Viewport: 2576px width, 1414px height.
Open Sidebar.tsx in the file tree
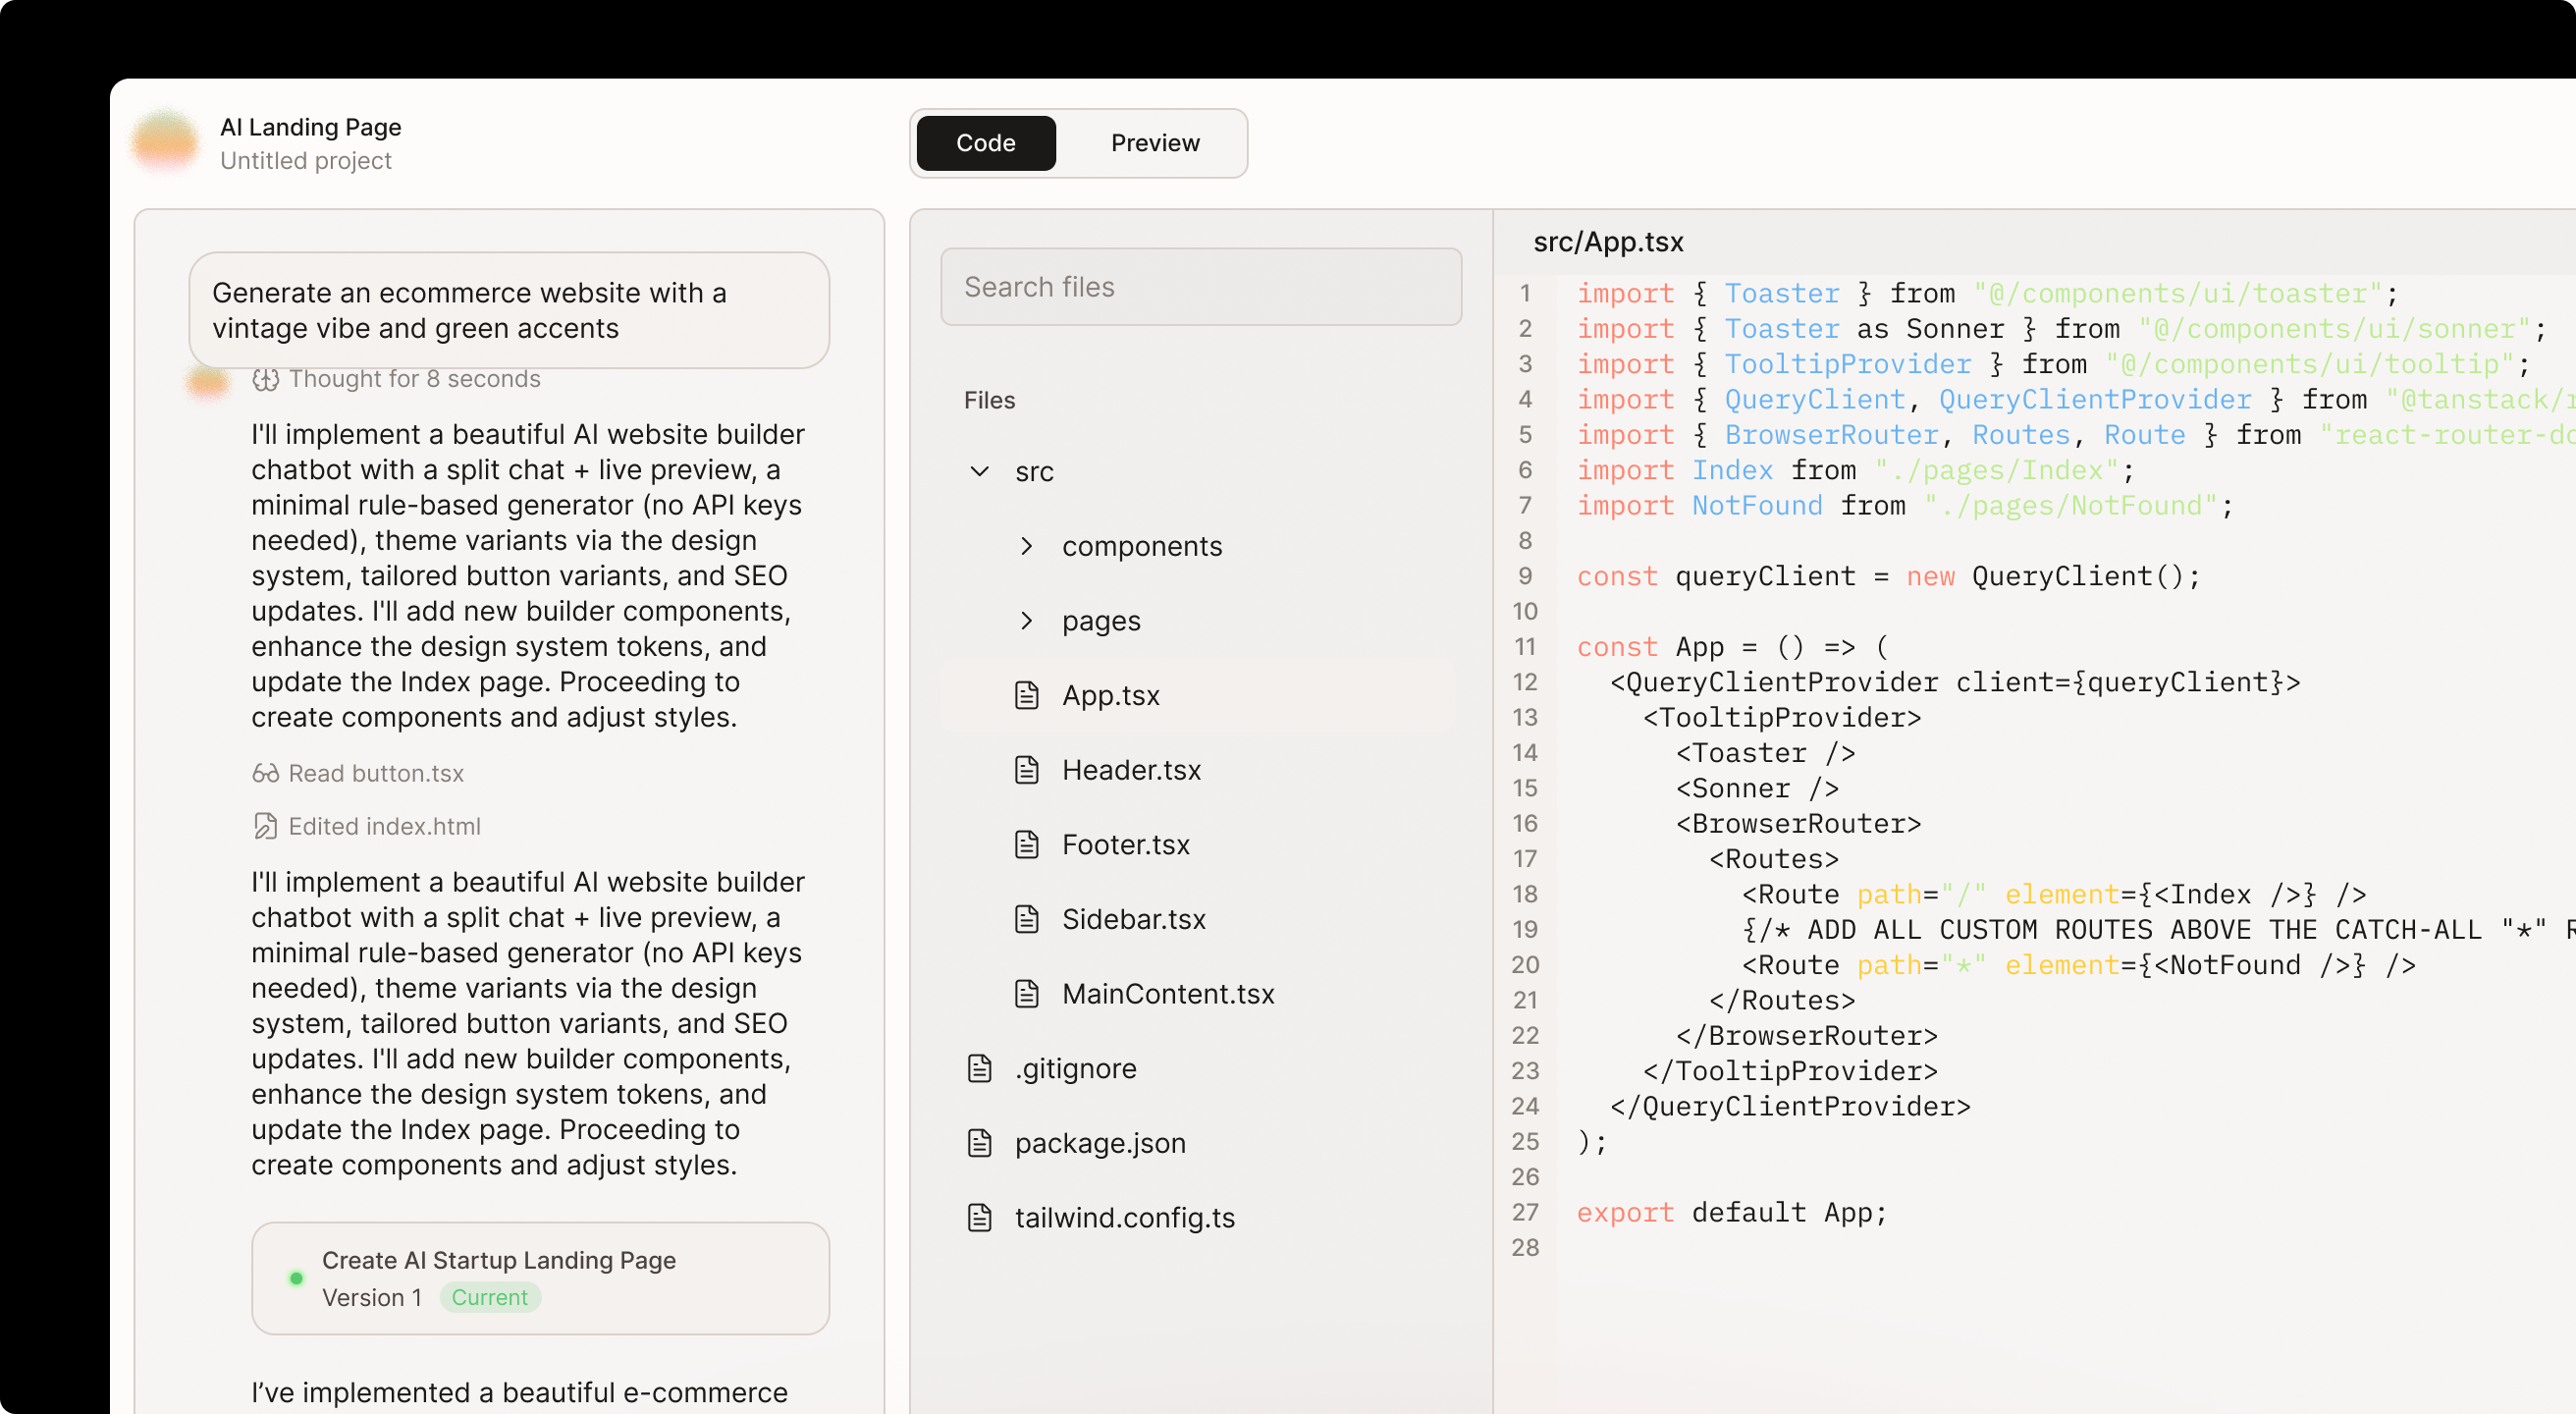1133,919
